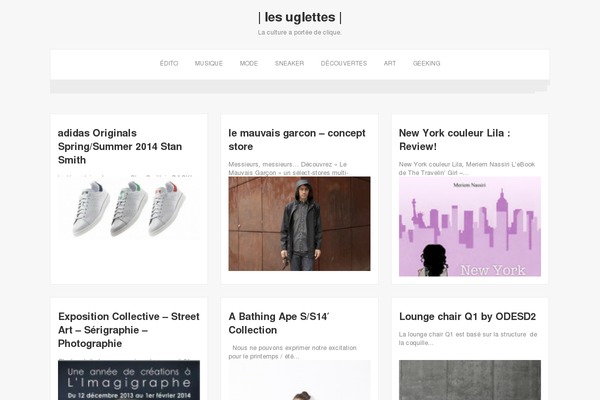Click the purple New York skyline cover
Image resolution: width=600 pixels, height=400 pixels.
[x=470, y=226]
